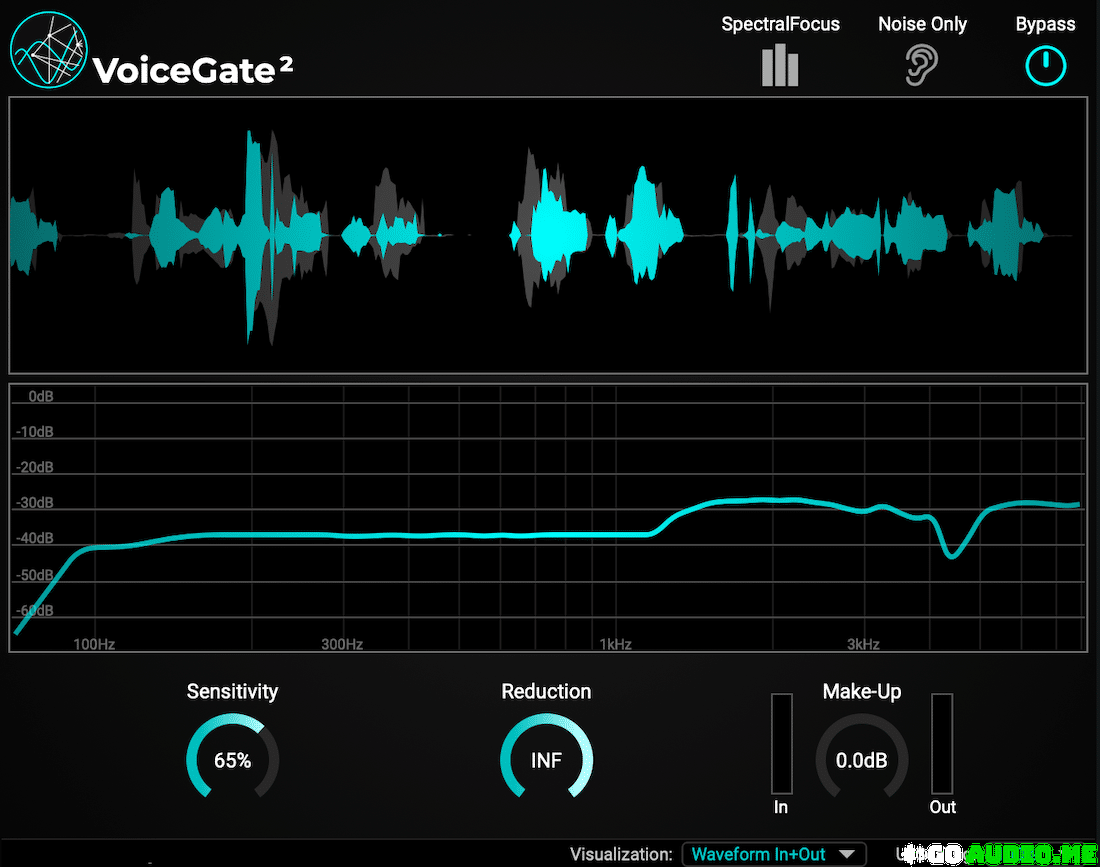Click the In level meter
1100x867 pixels.
pos(782,744)
